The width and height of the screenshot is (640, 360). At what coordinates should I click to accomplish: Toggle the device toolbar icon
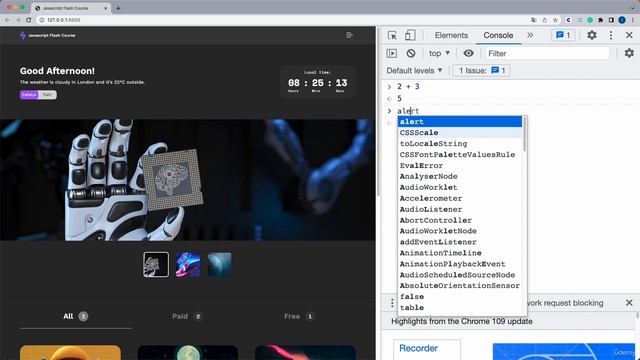coord(410,36)
